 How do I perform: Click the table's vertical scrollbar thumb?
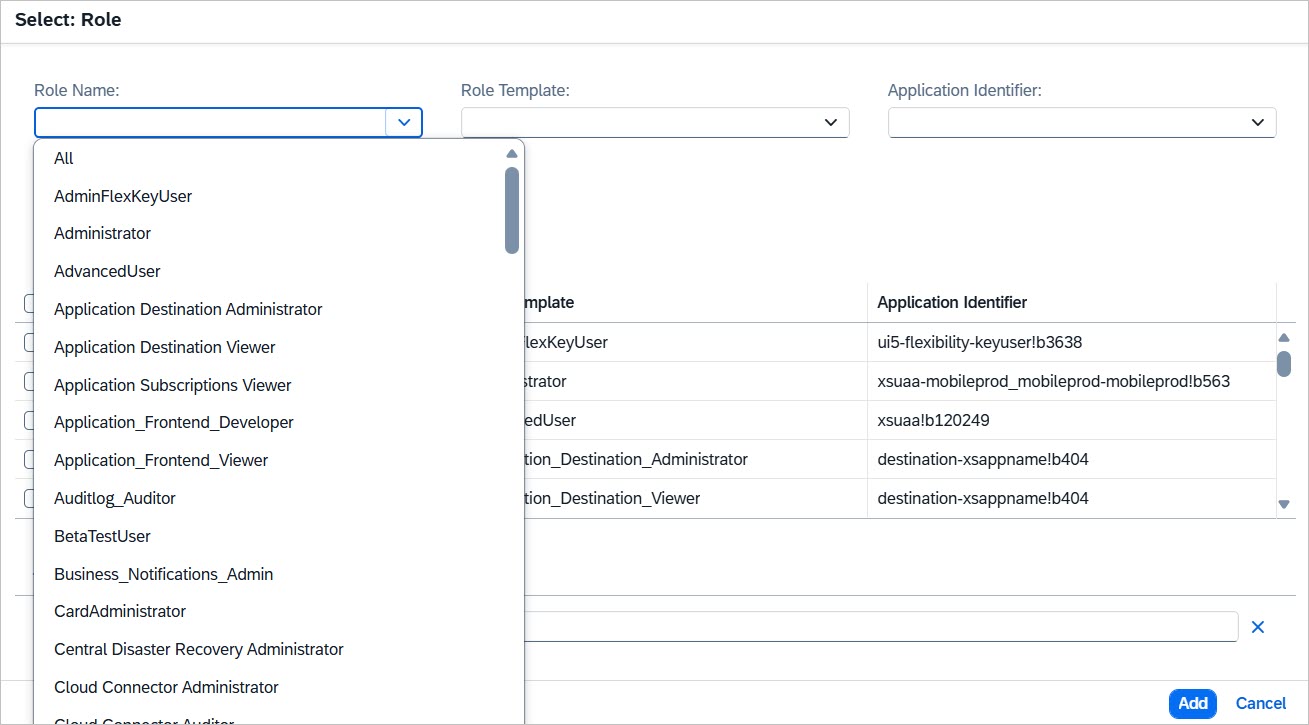[x=1284, y=363]
